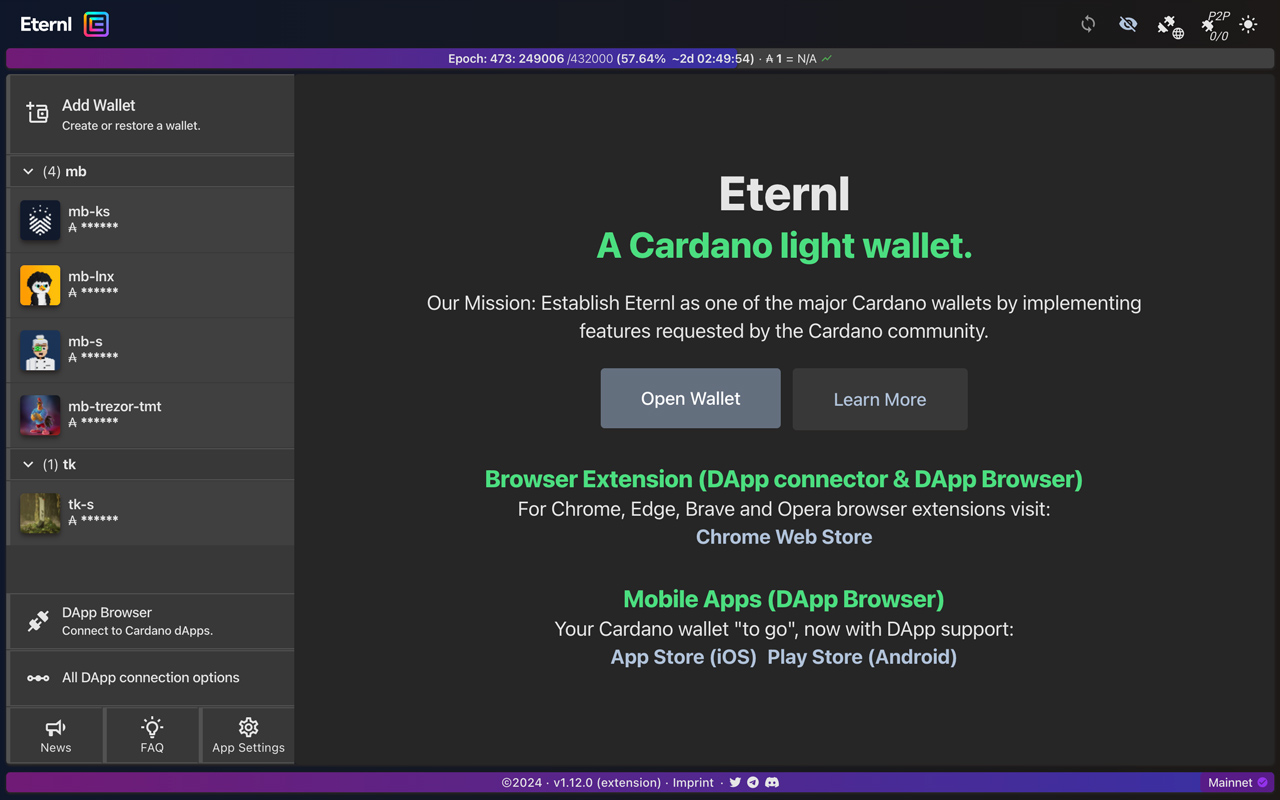Click the Discord icon in footer
Image resolution: width=1280 pixels, height=800 pixels.
tap(772, 783)
